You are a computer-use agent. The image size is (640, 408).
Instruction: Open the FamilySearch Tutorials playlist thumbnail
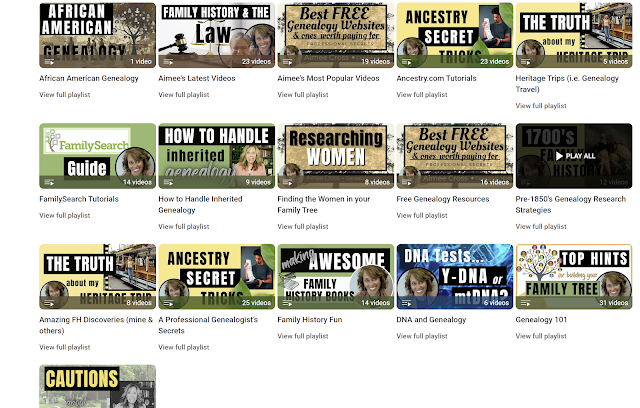98,156
